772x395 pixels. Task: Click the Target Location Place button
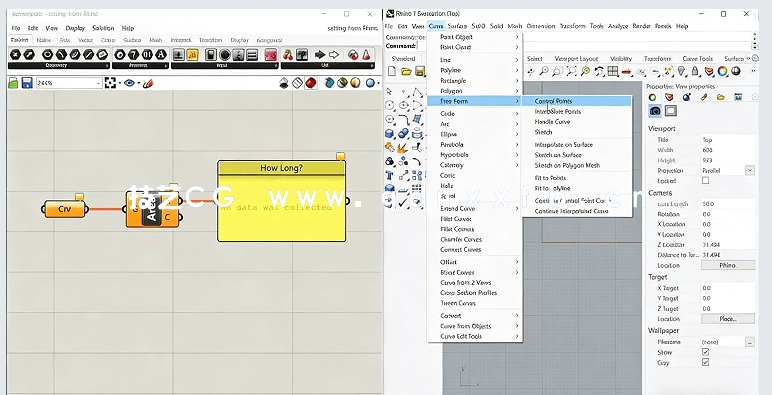click(728, 319)
